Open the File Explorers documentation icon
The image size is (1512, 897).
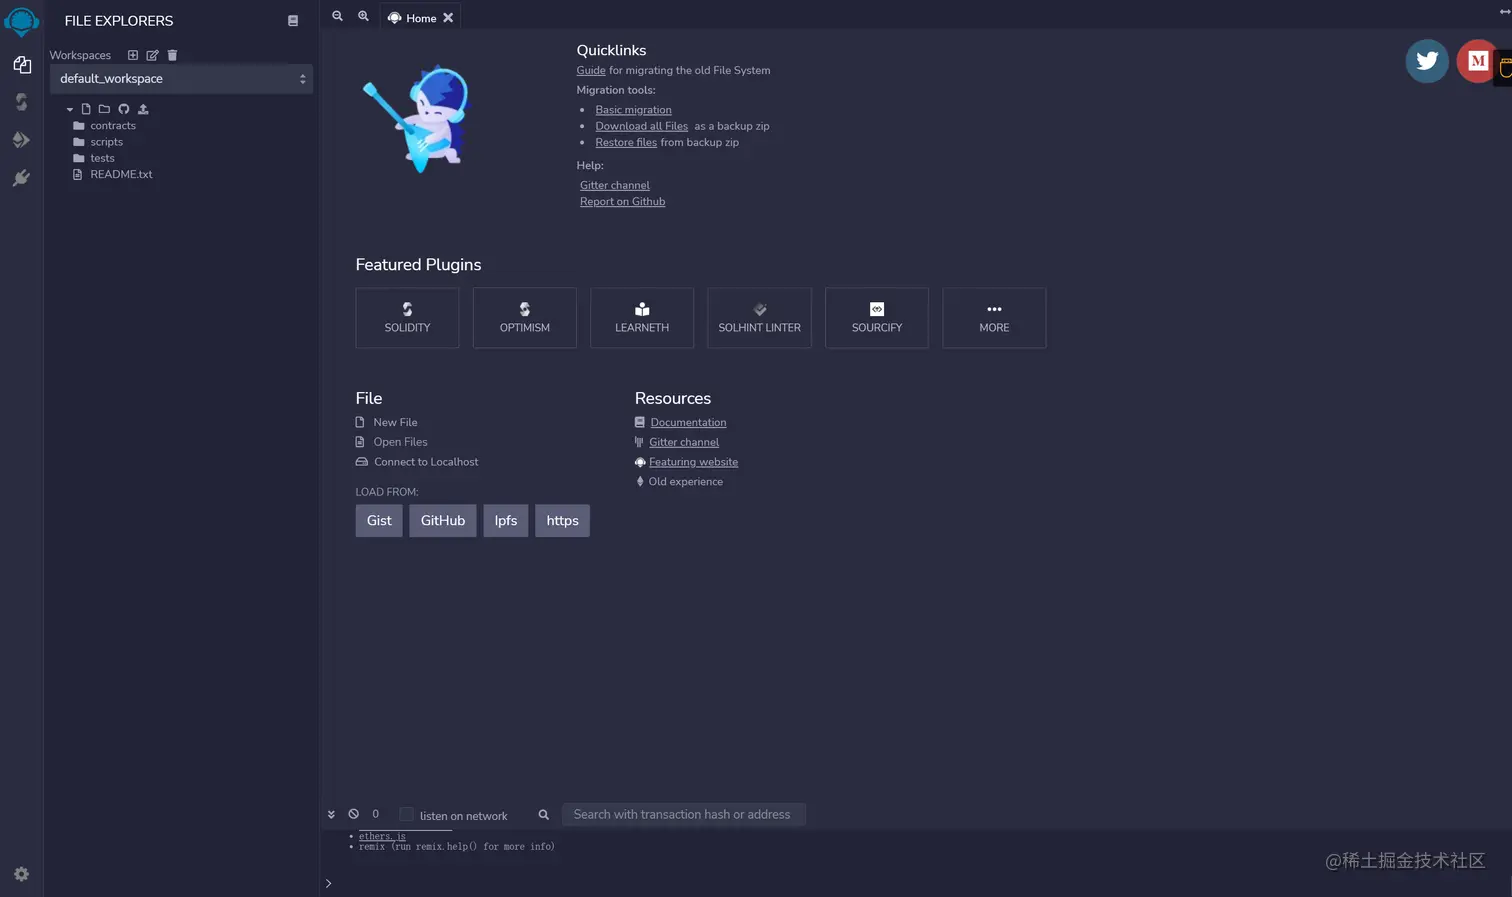293,21
